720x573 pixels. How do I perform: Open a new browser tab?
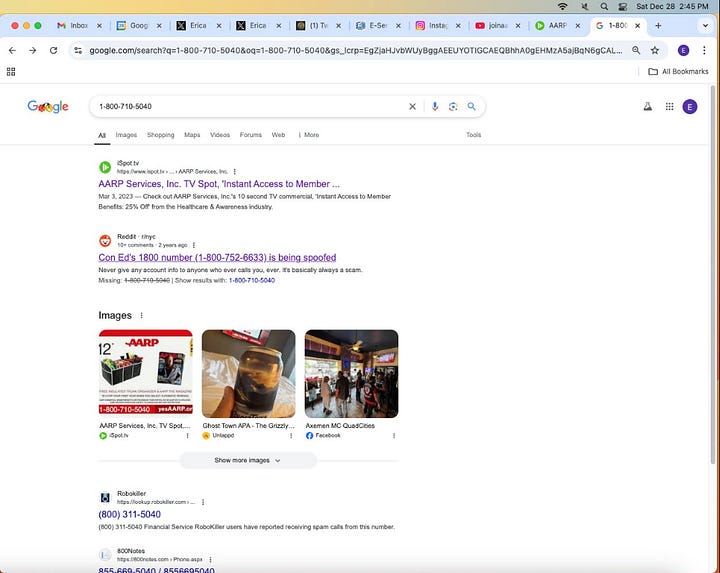click(x=658, y=26)
